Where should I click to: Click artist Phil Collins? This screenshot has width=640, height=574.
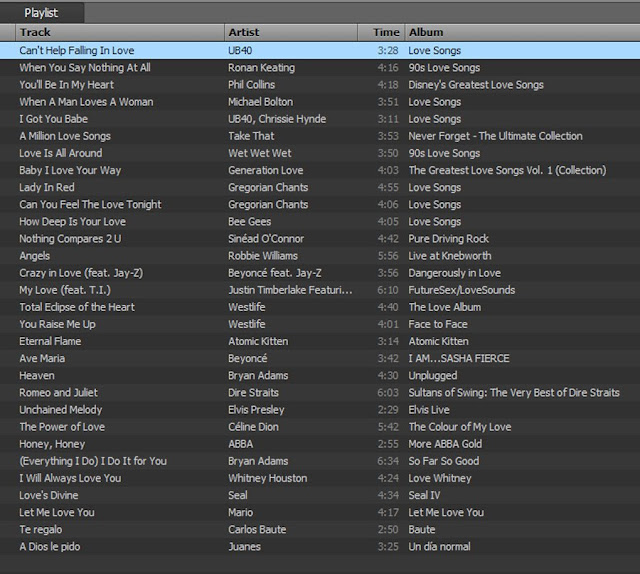pyautogui.click(x=251, y=85)
